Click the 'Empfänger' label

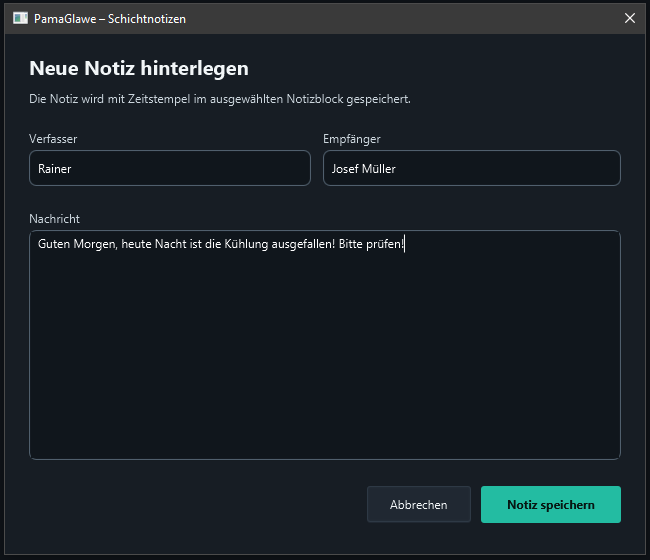[x=352, y=139]
